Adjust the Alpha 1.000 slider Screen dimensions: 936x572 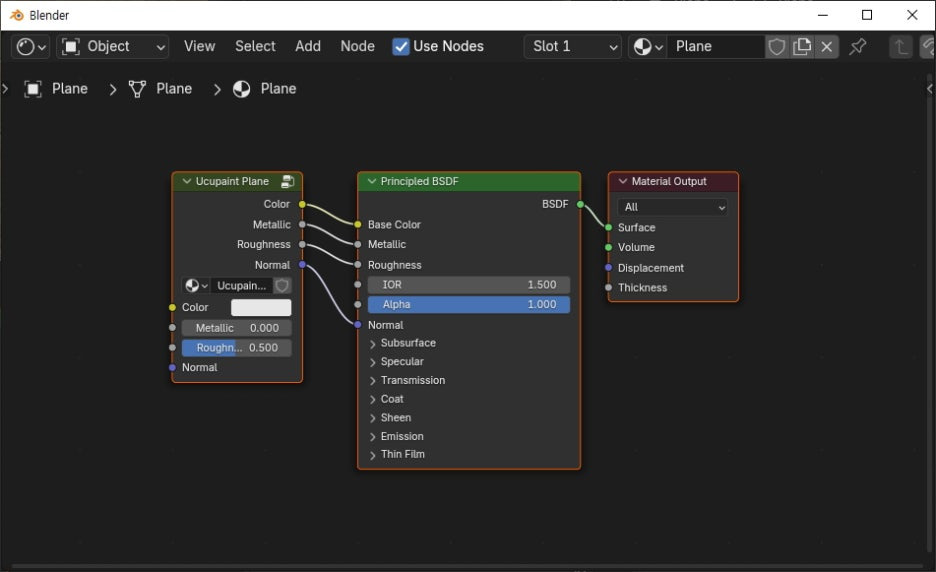(469, 305)
